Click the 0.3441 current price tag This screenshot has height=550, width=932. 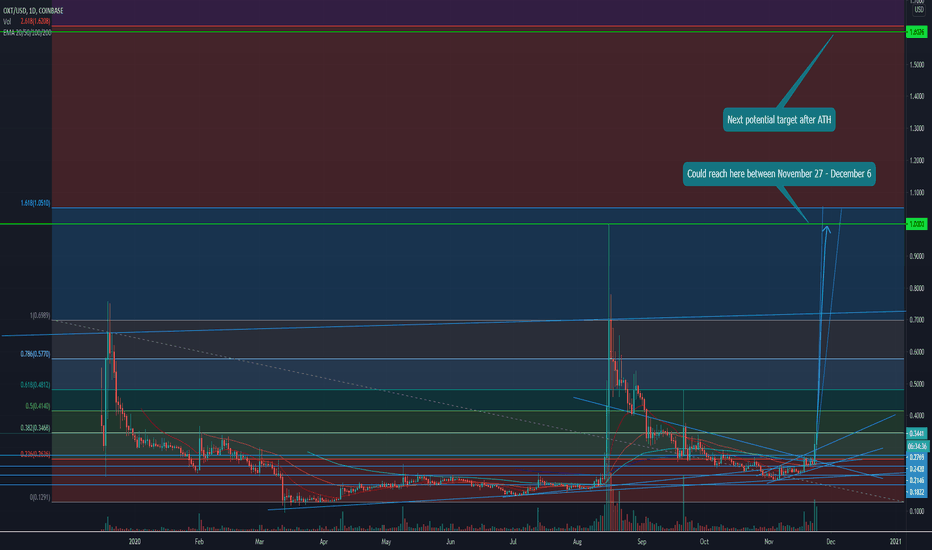(x=917, y=433)
